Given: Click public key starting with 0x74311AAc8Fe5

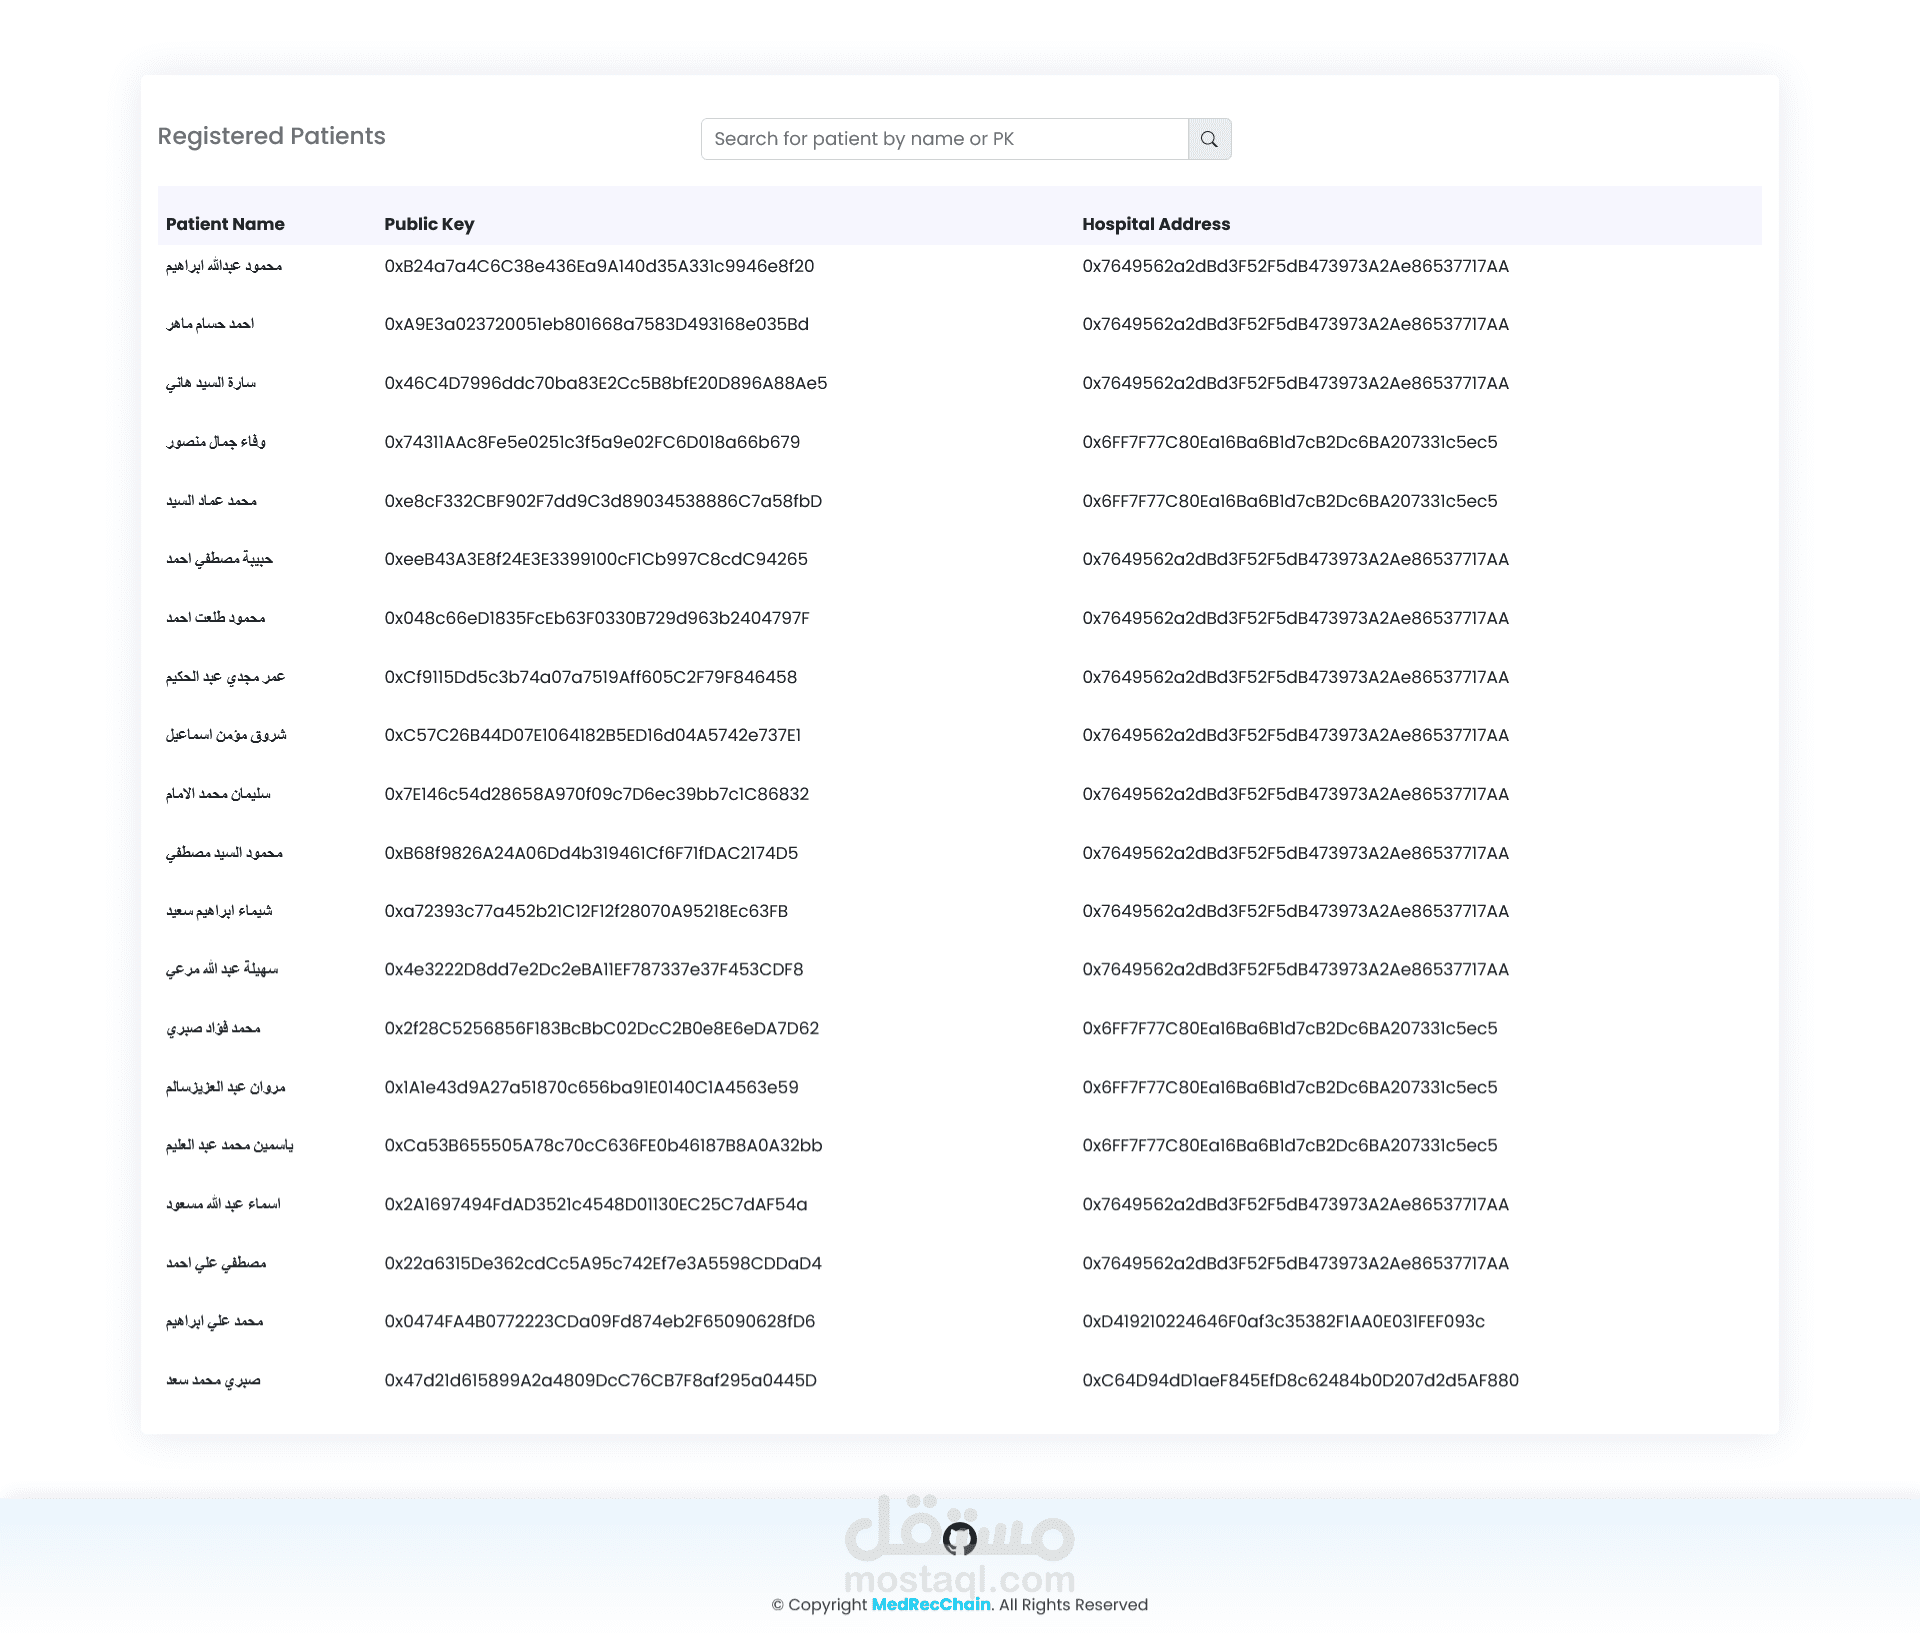Looking at the screenshot, I should click(x=592, y=442).
